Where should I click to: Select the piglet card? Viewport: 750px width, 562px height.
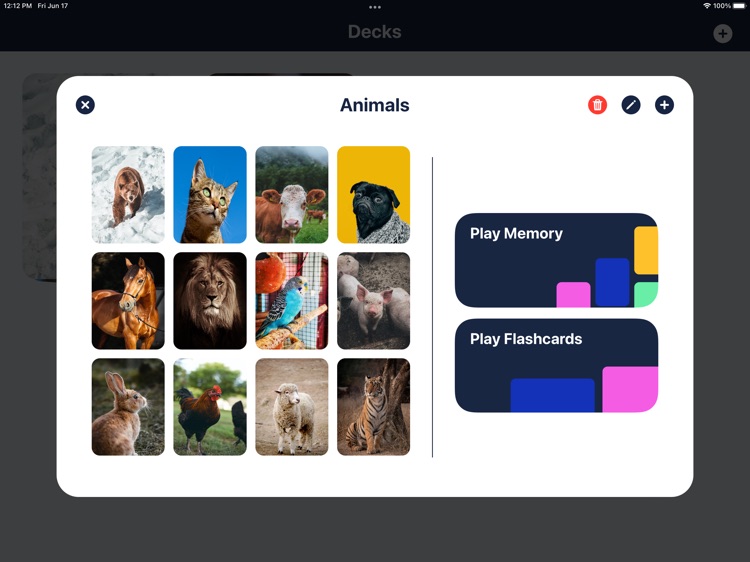(x=374, y=301)
